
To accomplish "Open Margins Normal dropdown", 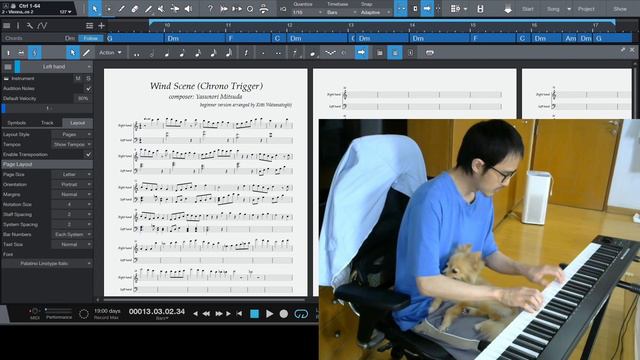I will 72,194.
